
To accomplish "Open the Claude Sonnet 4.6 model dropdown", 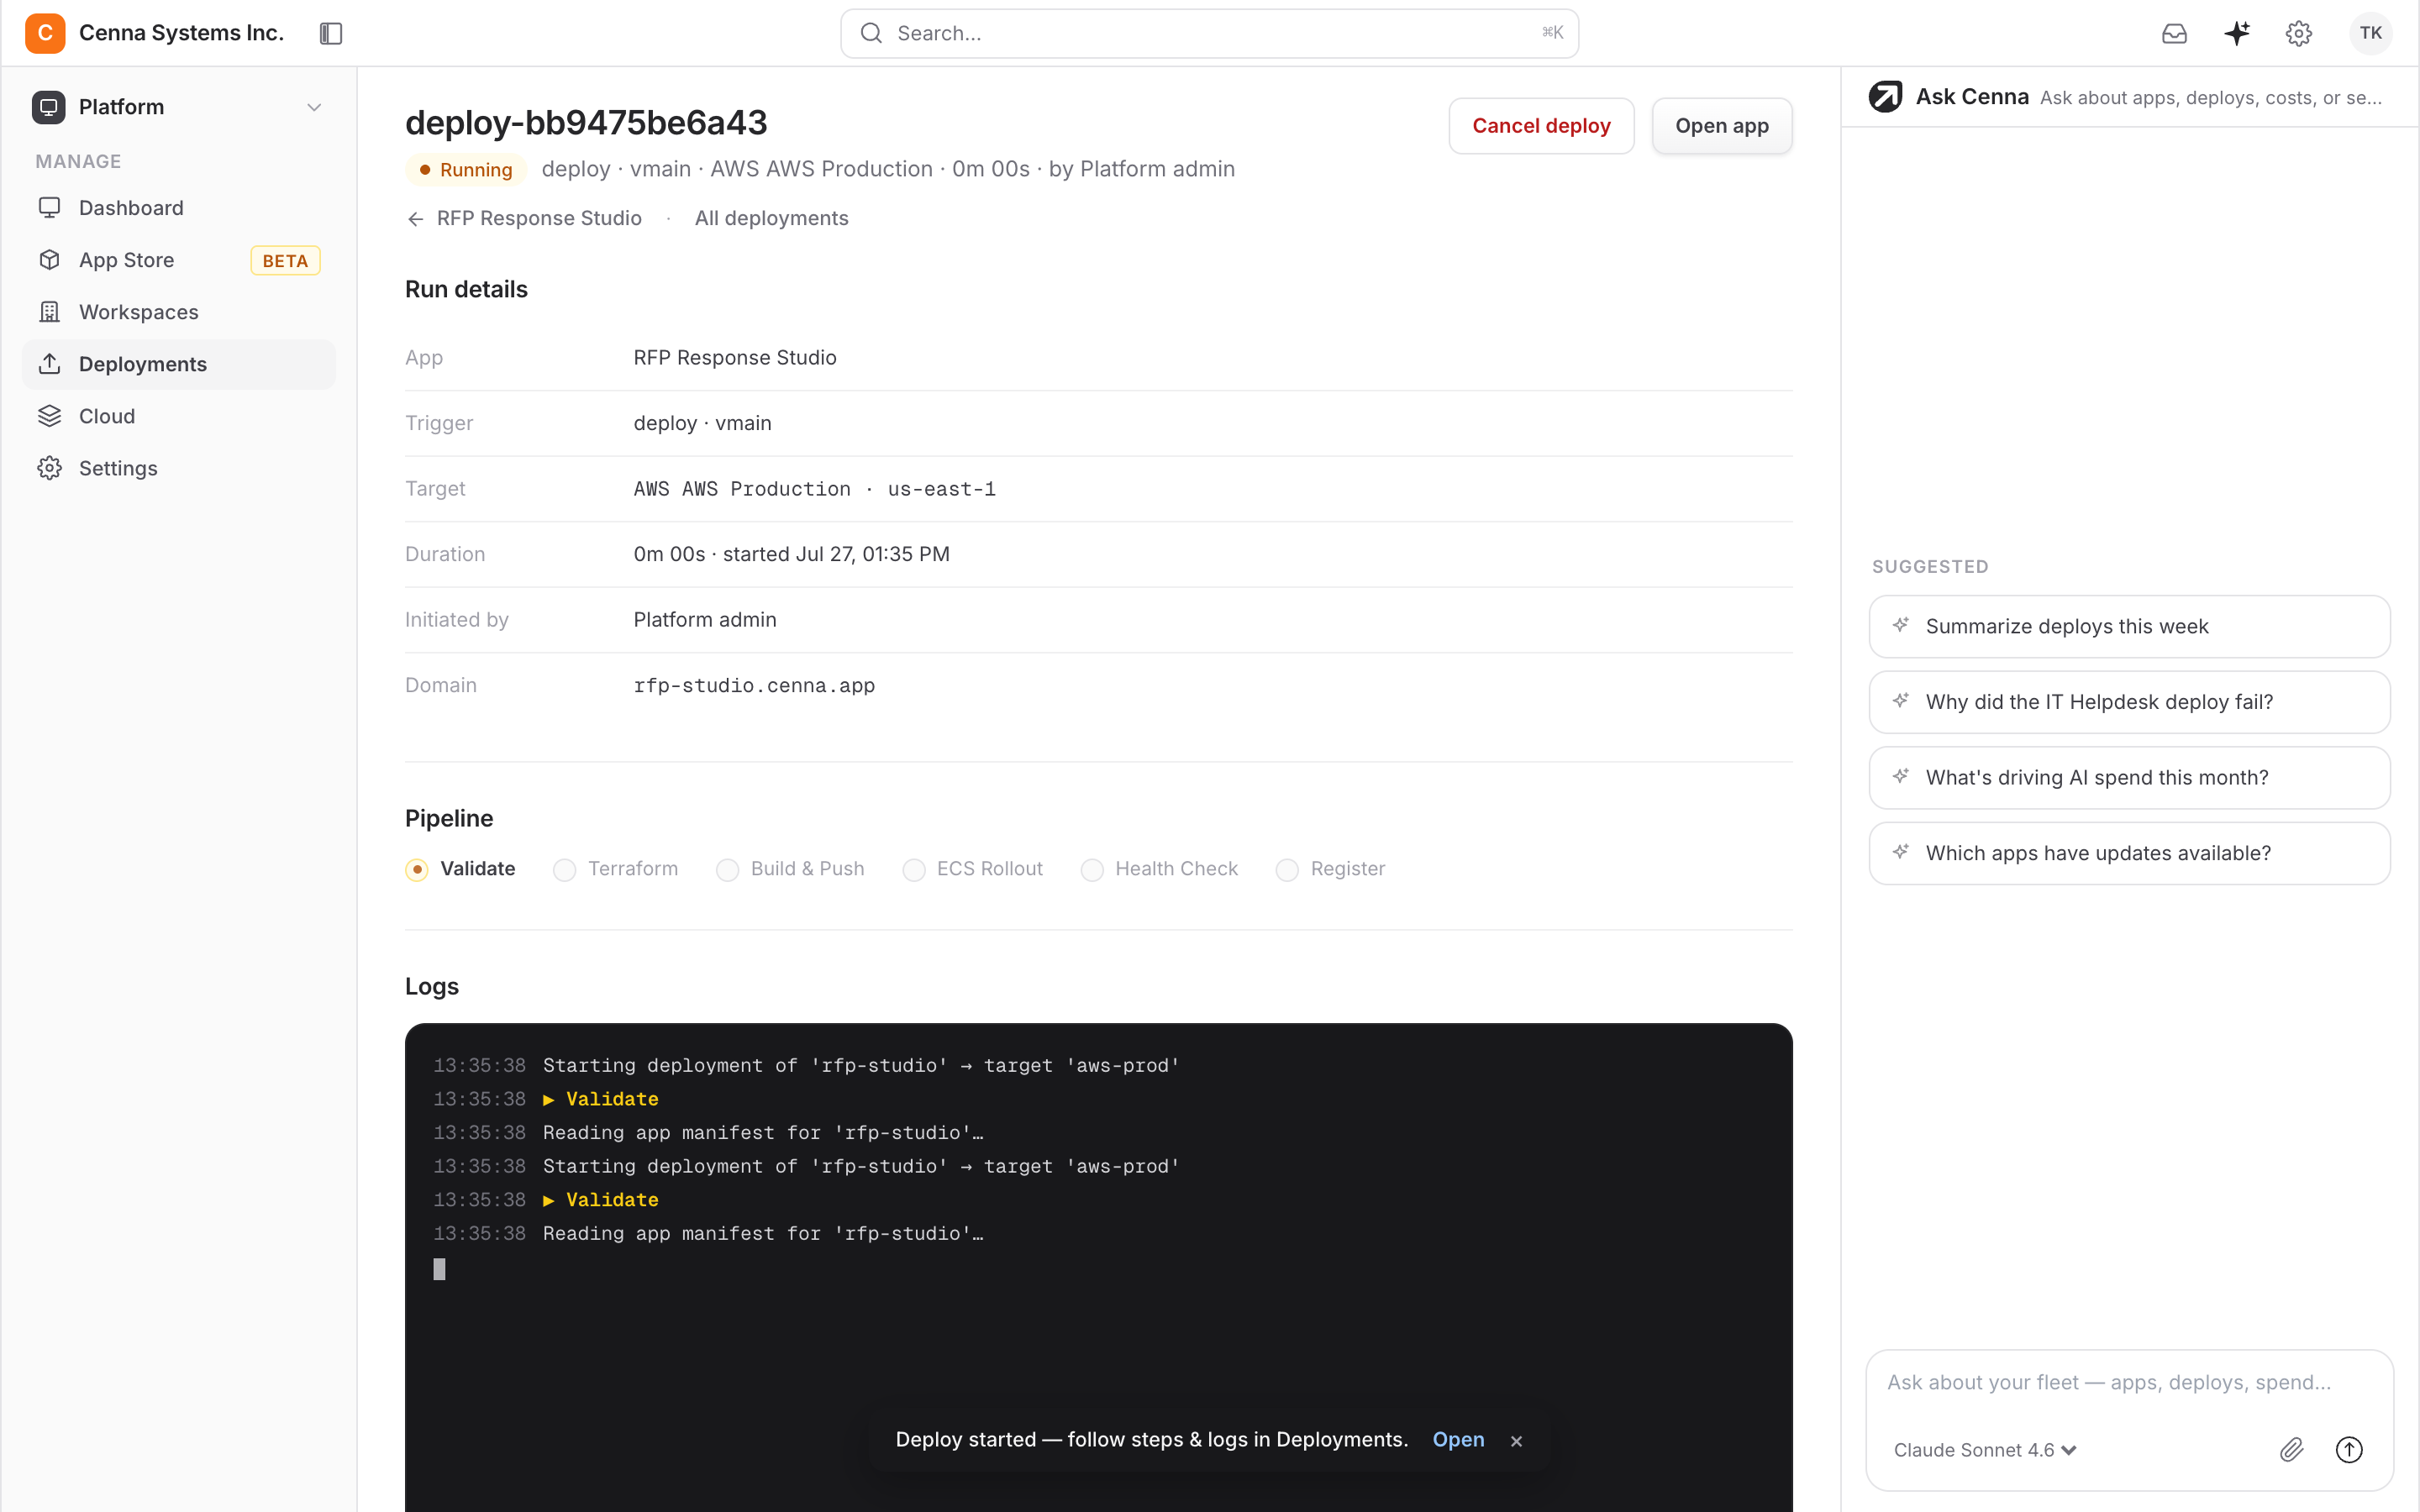I will (x=1985, y=1450).
